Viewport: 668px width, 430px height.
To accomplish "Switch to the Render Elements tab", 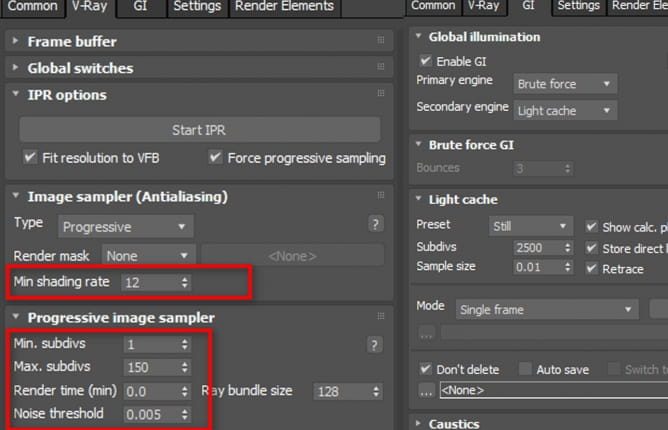I will [284, 7].
